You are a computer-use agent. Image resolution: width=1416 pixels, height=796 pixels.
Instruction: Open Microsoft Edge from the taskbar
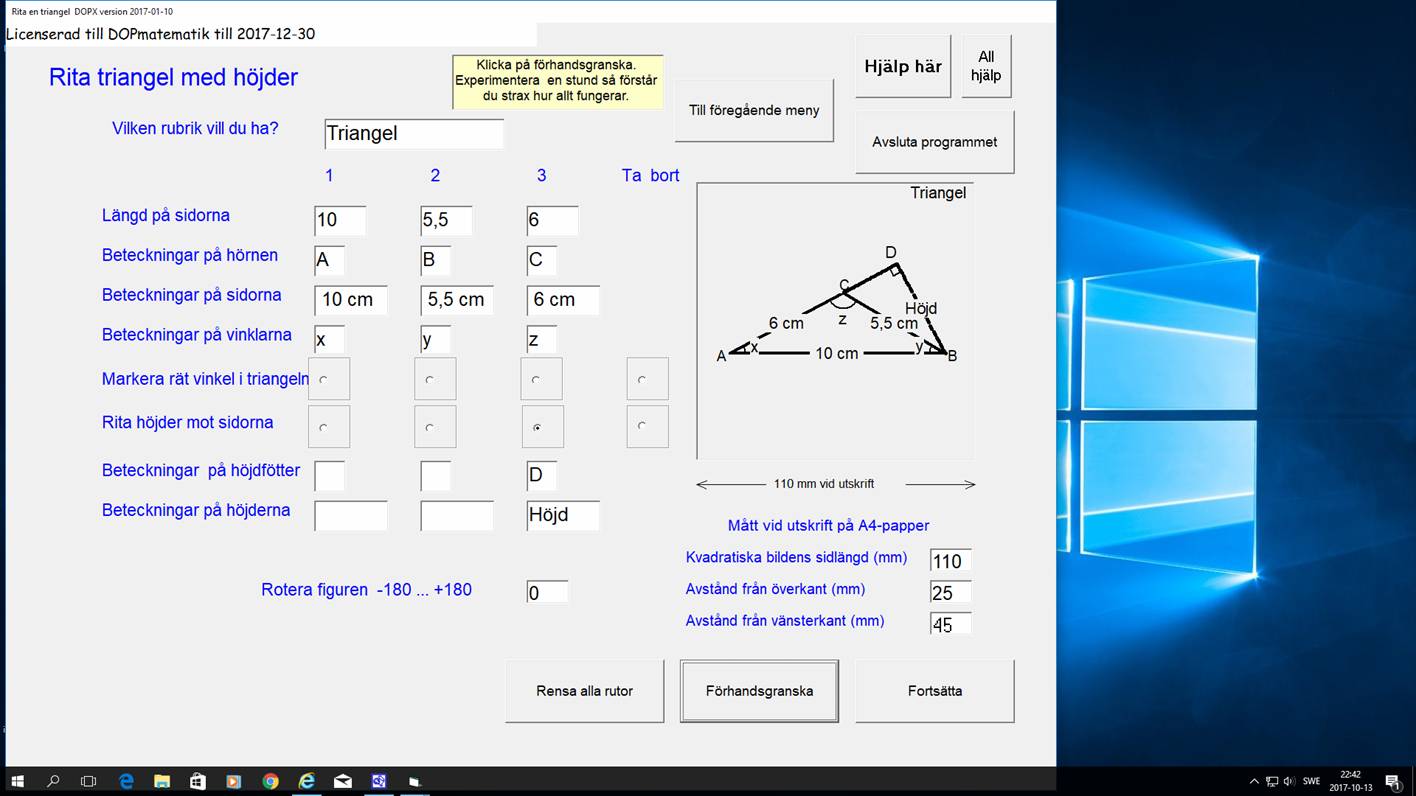(126, 781)
